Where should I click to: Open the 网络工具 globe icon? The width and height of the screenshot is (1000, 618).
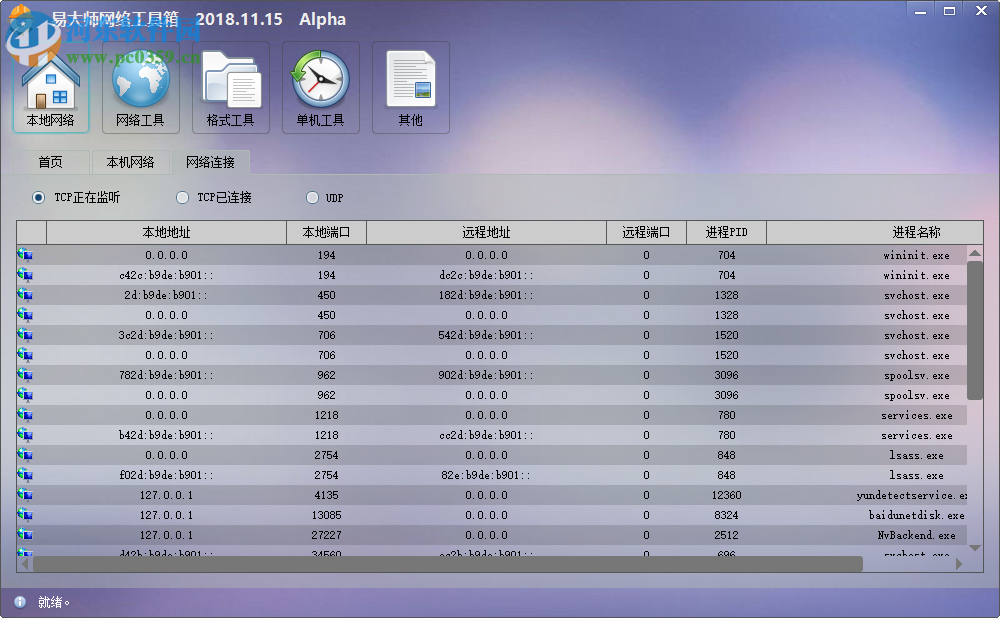click(141, 87)
